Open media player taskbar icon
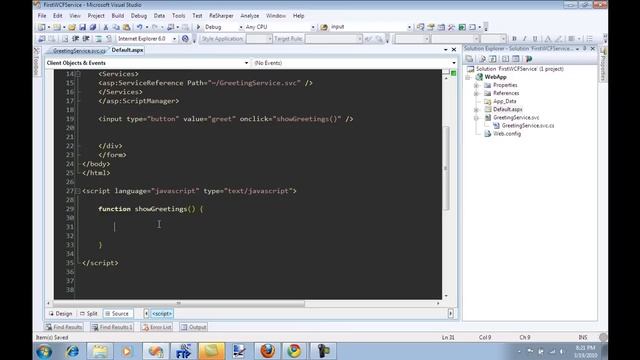This screenshot has height=360, width=640. click(127, 351)
